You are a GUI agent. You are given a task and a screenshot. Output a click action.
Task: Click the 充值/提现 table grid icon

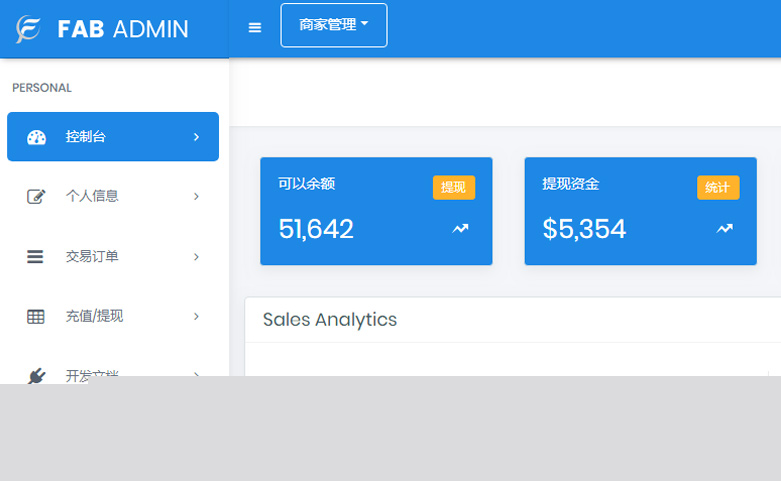pyautogui.click(x=35, y=317)
